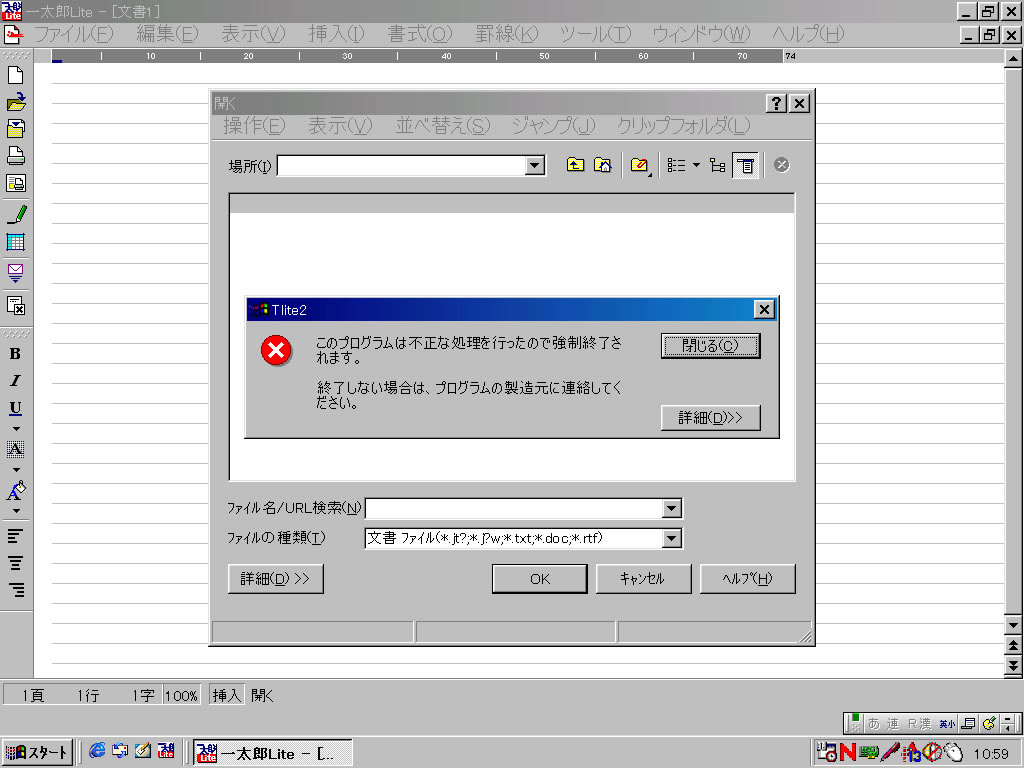Open ジャンプ(J) menu in open dialog
Image resolution: width=1024 pixels, height=768 pixels.
pos(553,125)
